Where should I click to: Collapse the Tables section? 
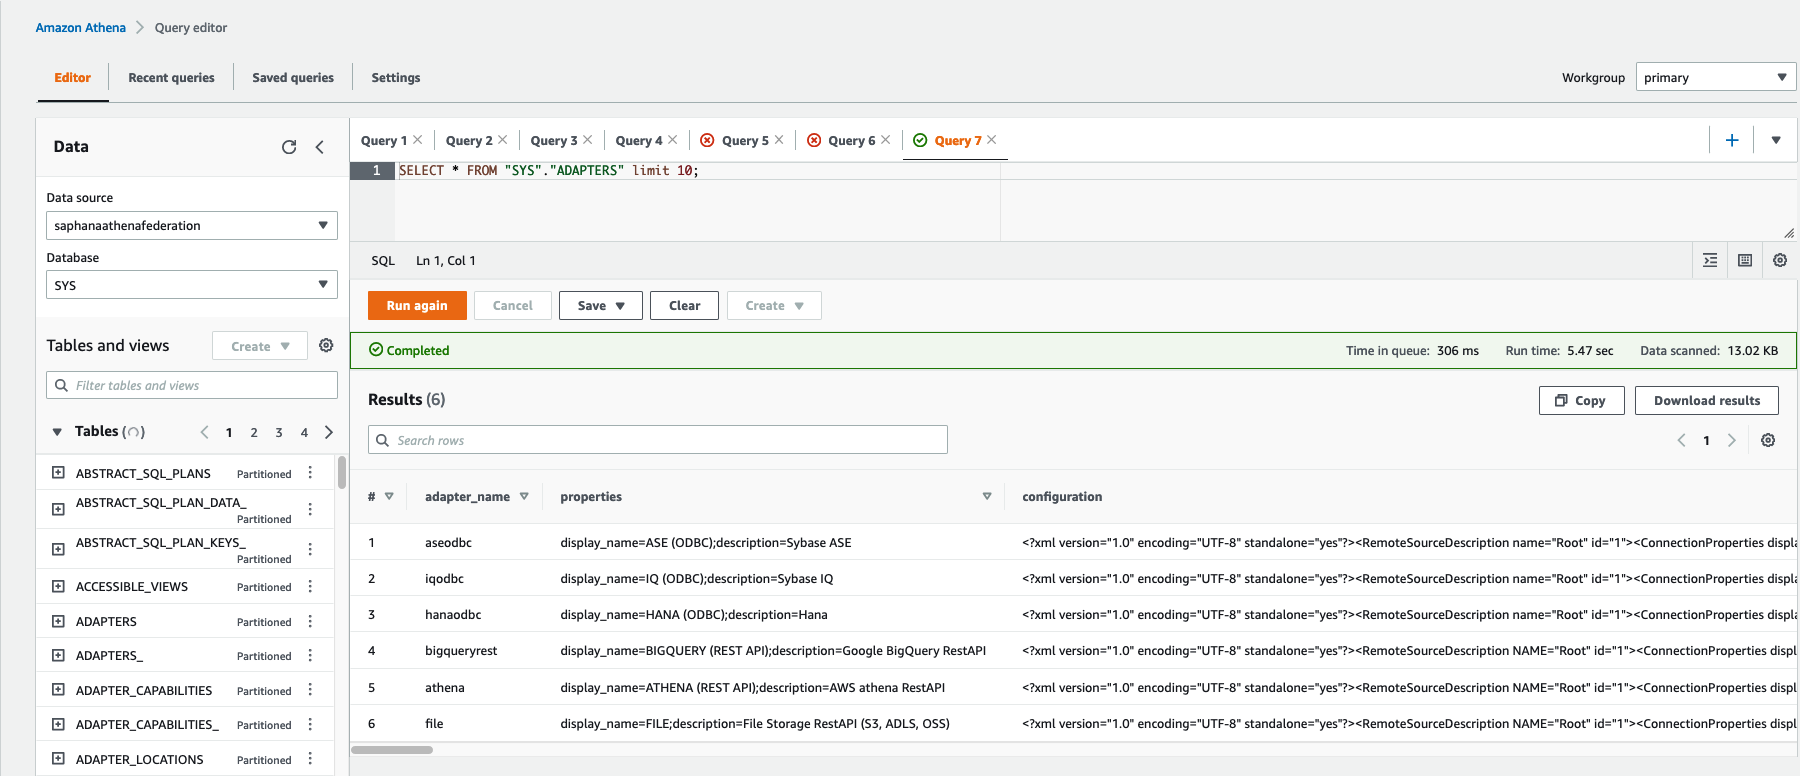pos(57,432)
